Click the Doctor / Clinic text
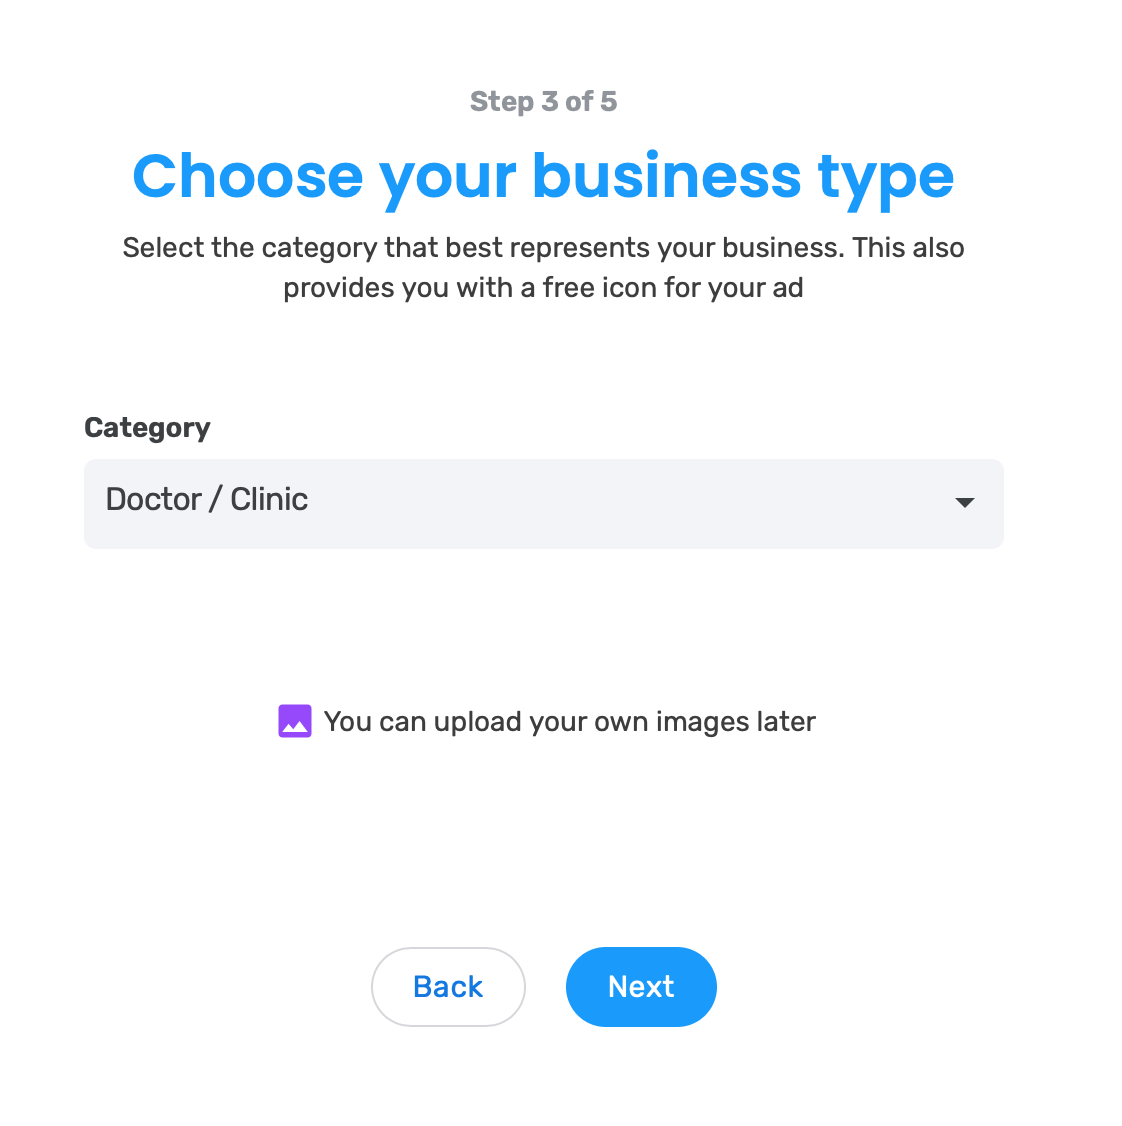 click(206, 499)
